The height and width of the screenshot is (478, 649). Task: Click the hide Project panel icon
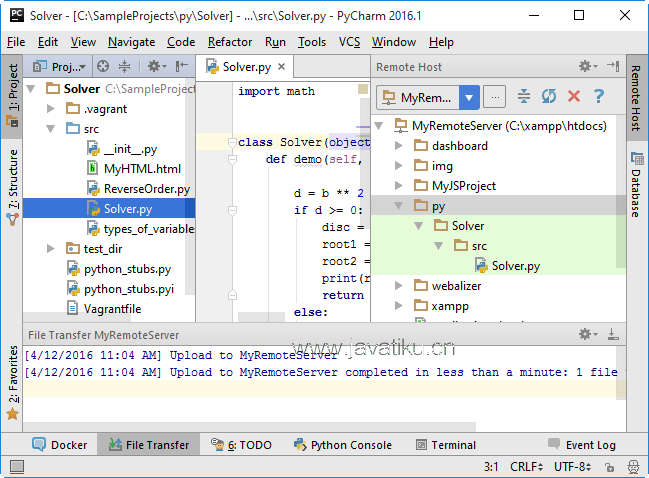coord(182,66)
